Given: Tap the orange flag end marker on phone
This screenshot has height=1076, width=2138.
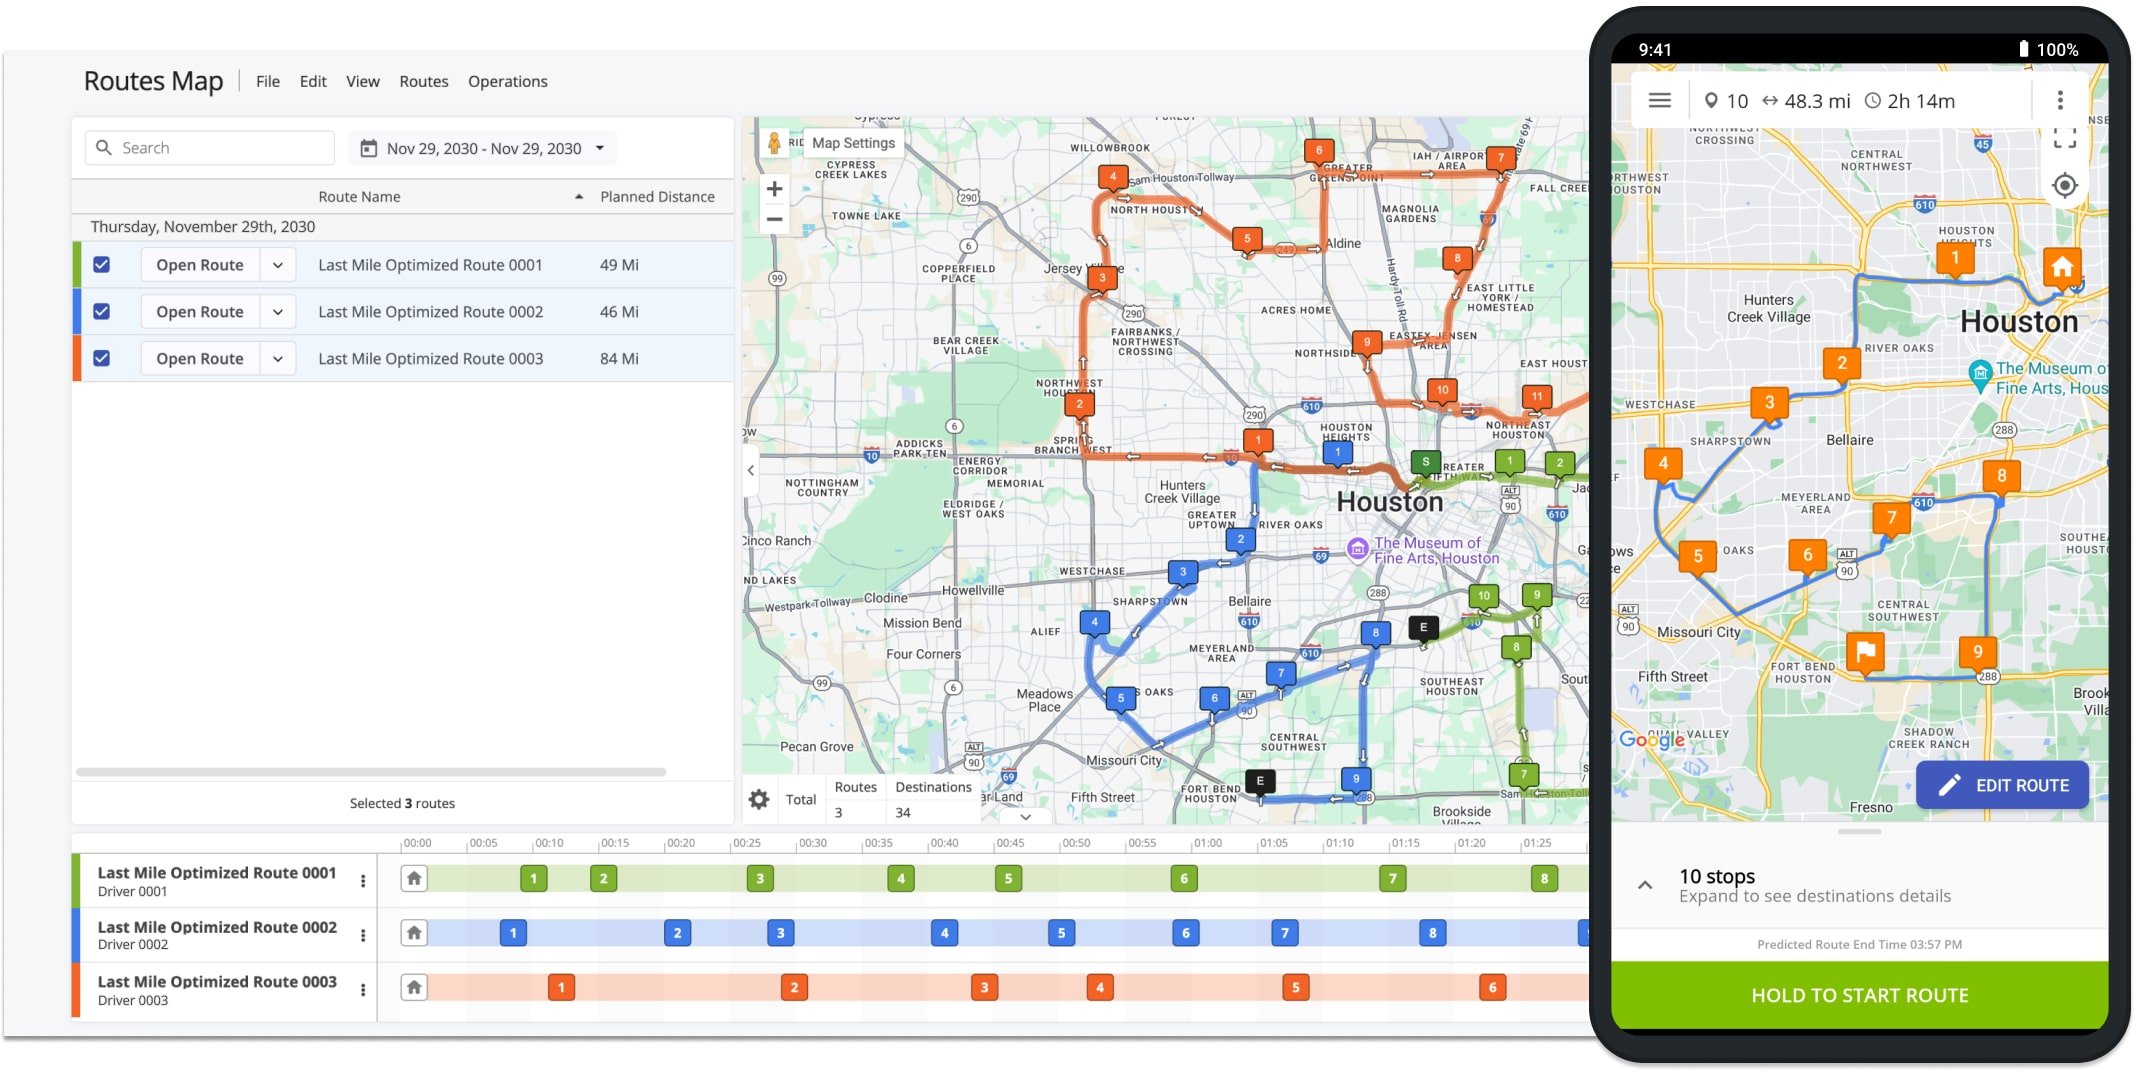Looking at the screenshot, I should pyautogui.click(x=1866, y=652).
